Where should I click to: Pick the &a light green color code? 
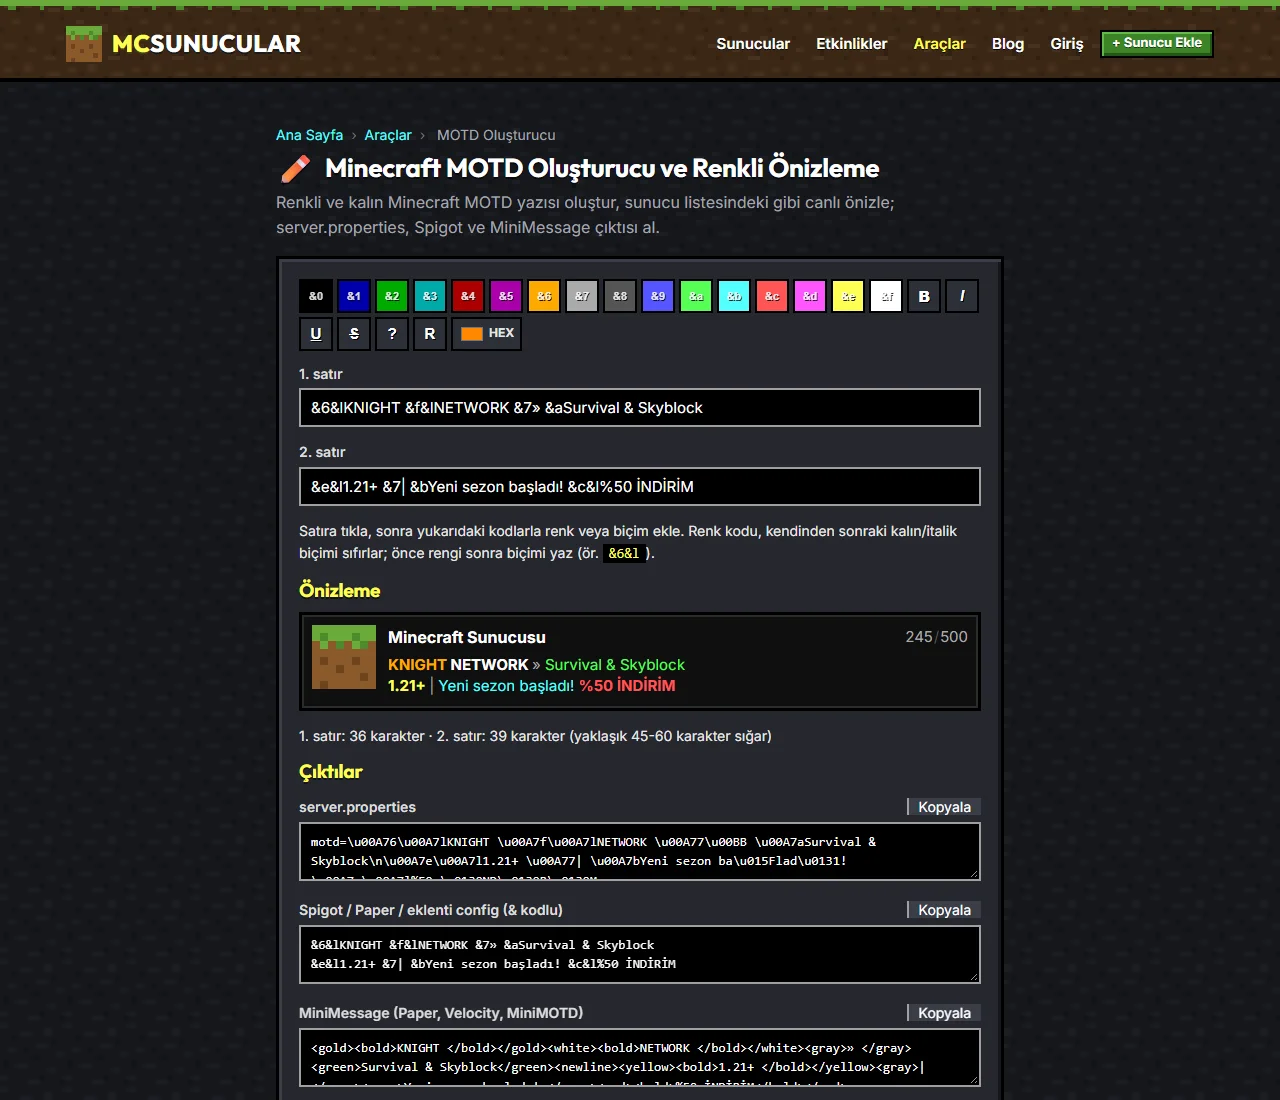(x=696, y=296)
